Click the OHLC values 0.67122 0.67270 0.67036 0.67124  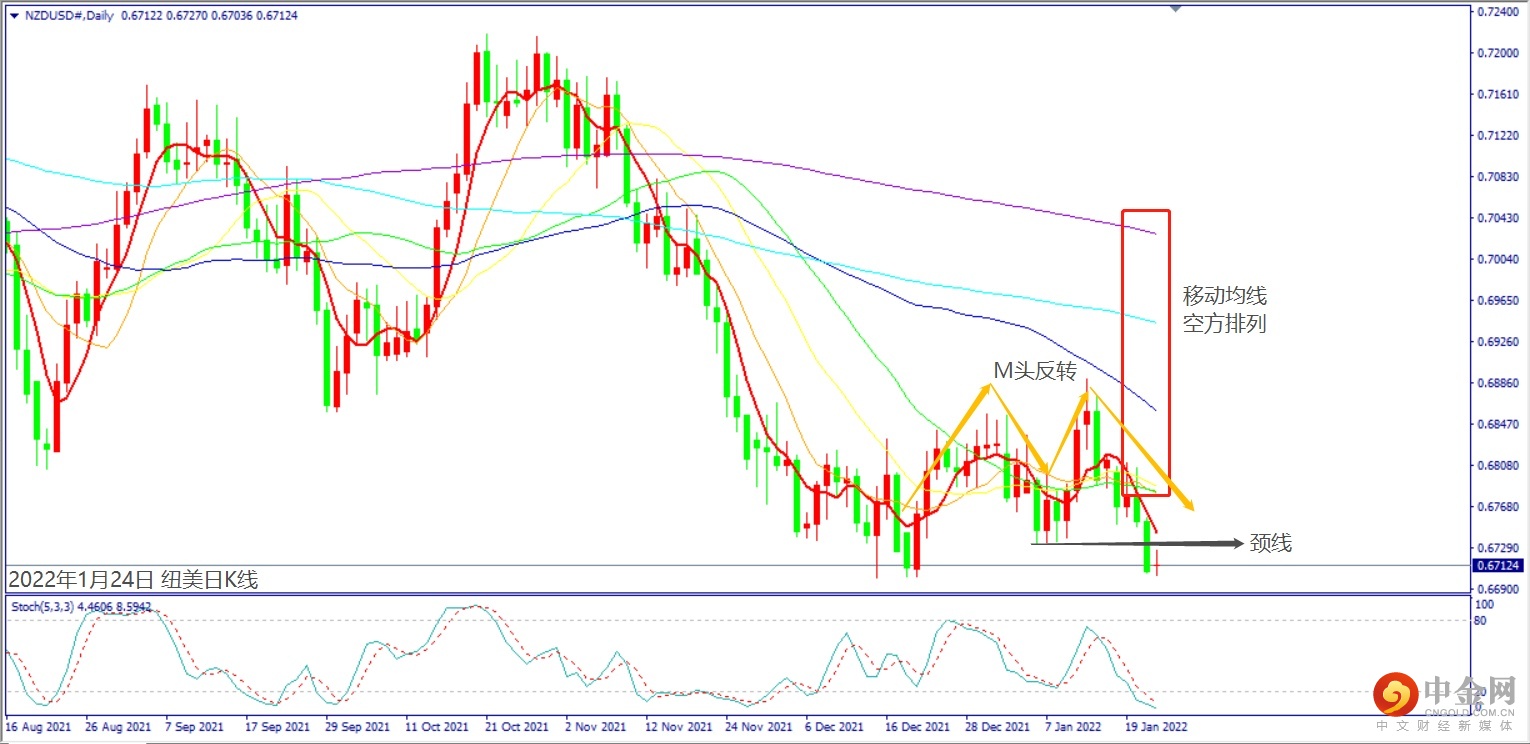(209, 16)
